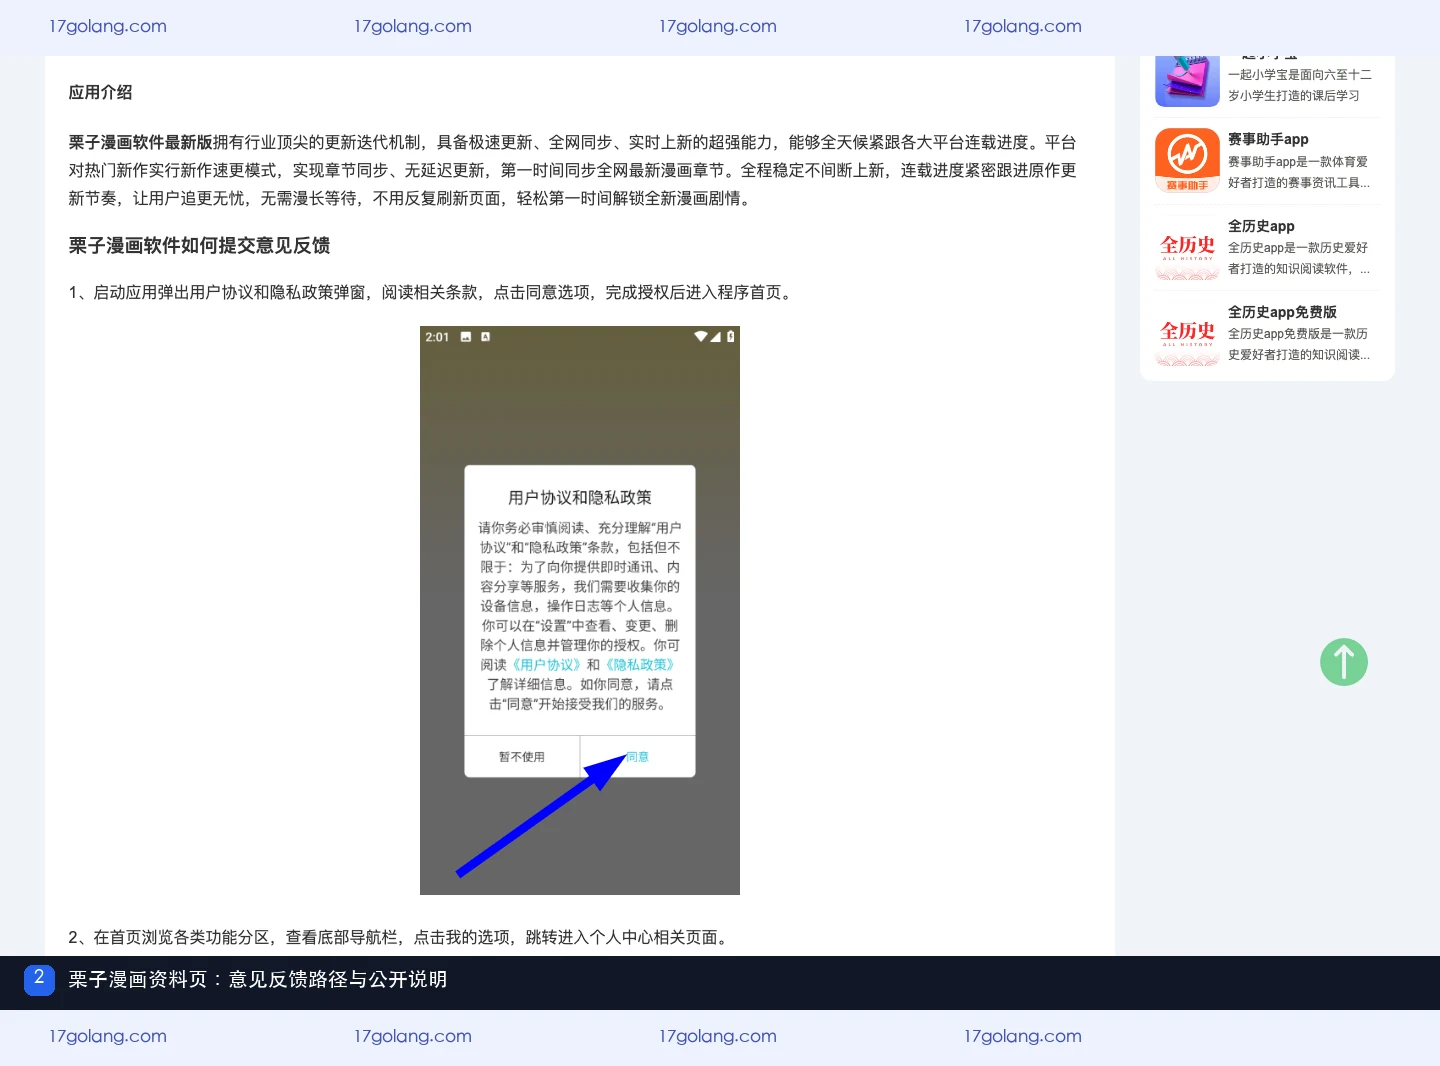Open the 赛事助手 orange app icon

(1187, 160)
